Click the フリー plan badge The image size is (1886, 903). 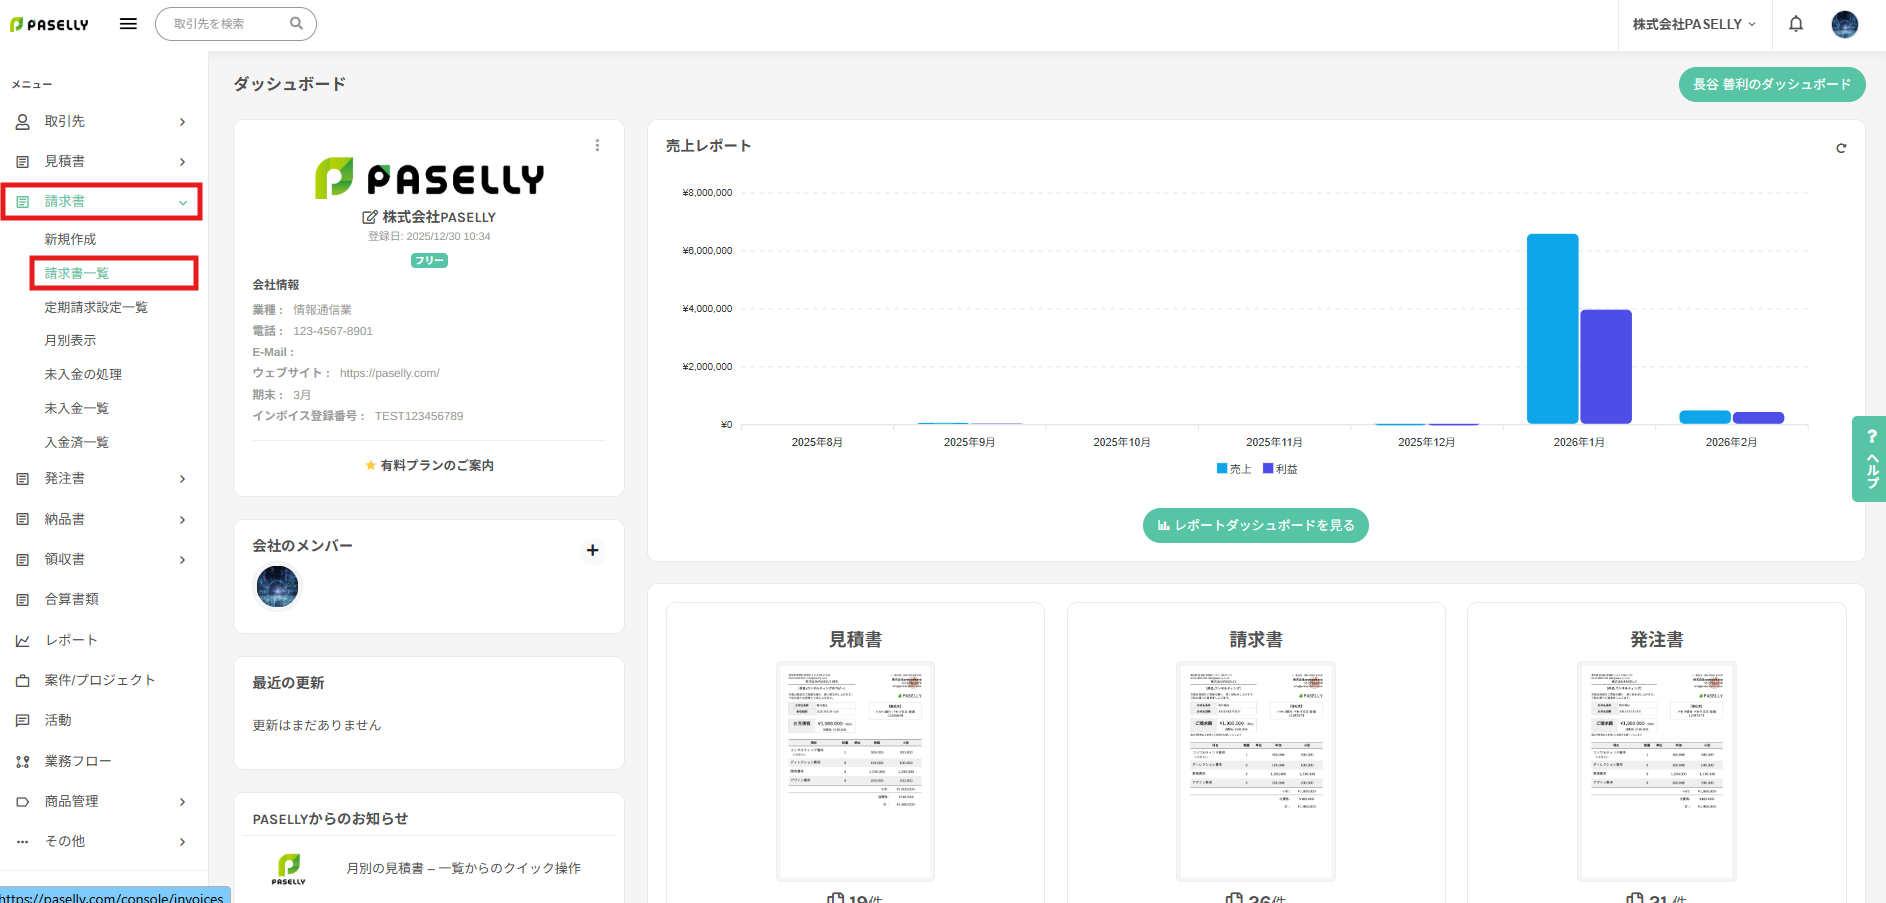click(x=429, y=260)
